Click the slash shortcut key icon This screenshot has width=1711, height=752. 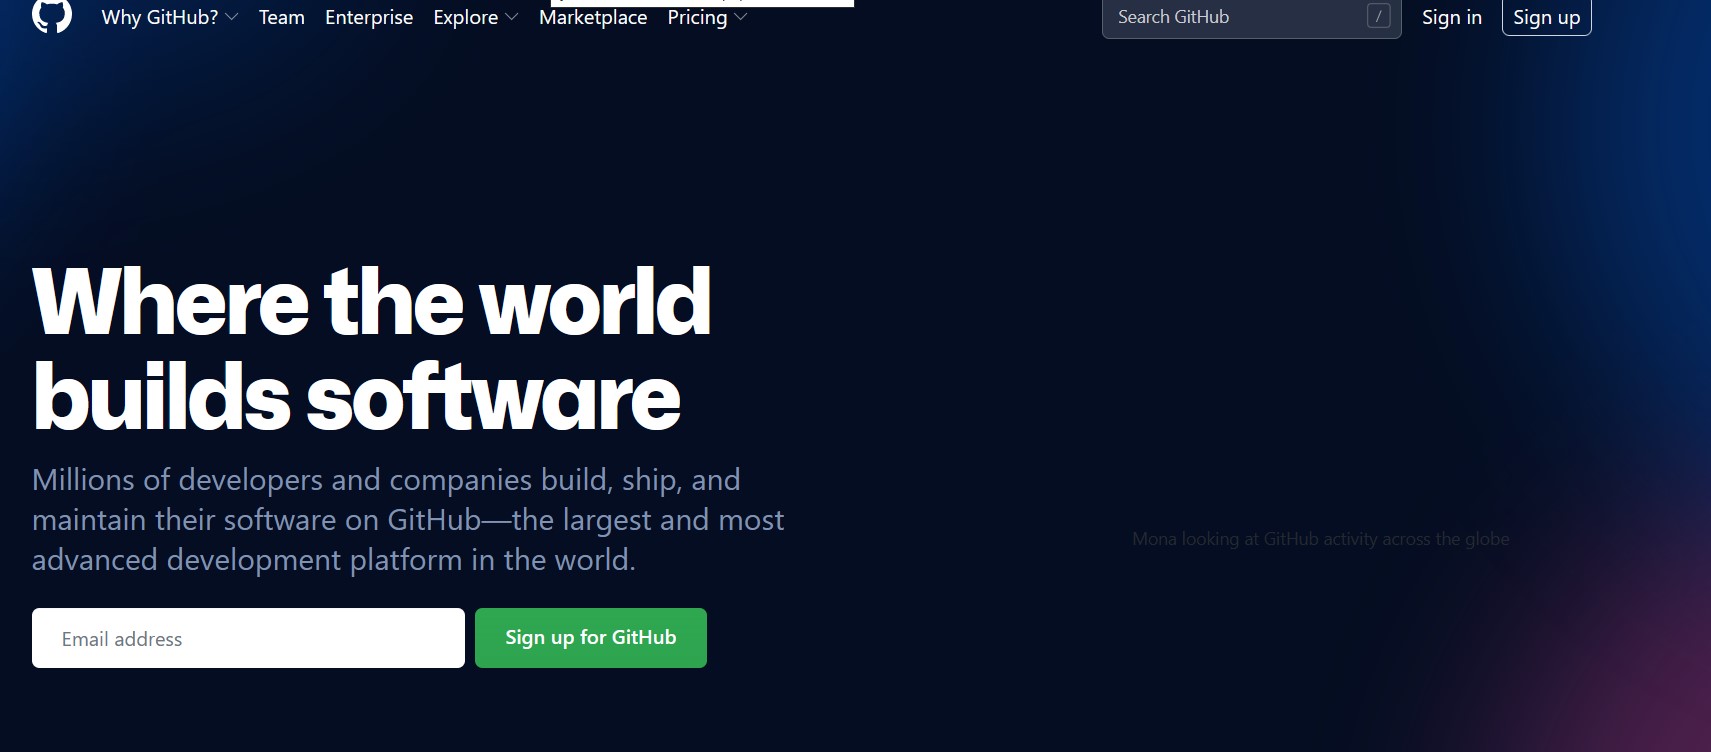1378,16
